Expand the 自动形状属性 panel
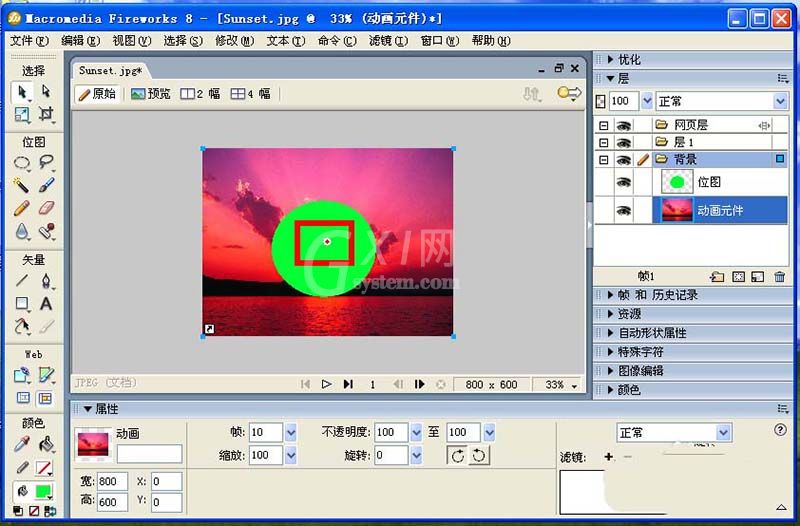 pos(610,333)
